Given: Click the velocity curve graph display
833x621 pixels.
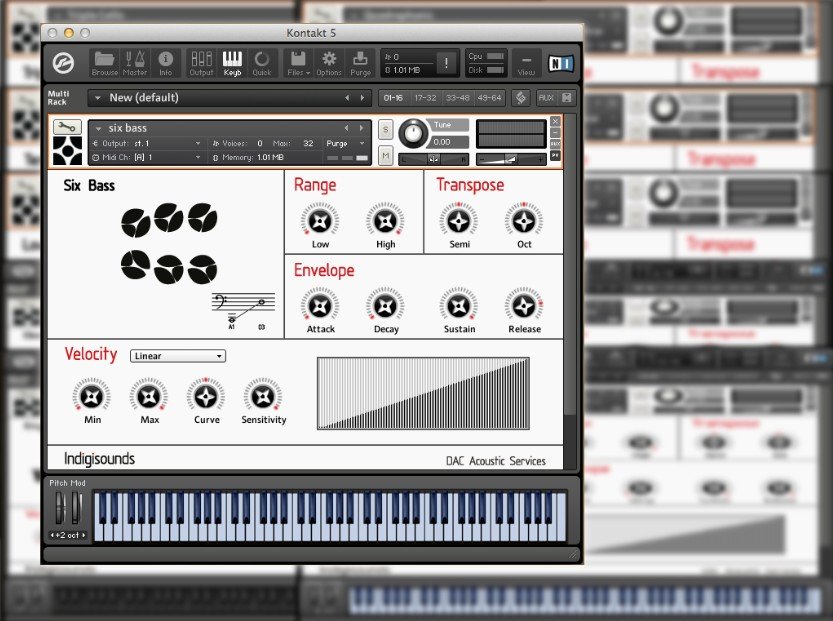Looking at the screenshot, I should (423, 393).
